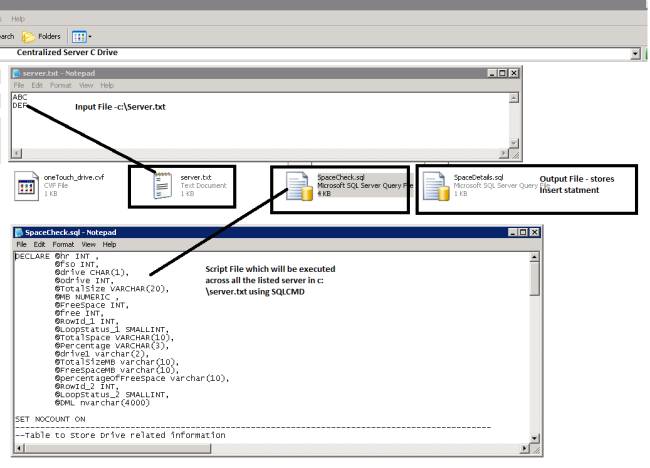This screenshot has height=468, width=650.
Task: Maximize the SpaceCheck.sql Notepad window
Action: 523,233
